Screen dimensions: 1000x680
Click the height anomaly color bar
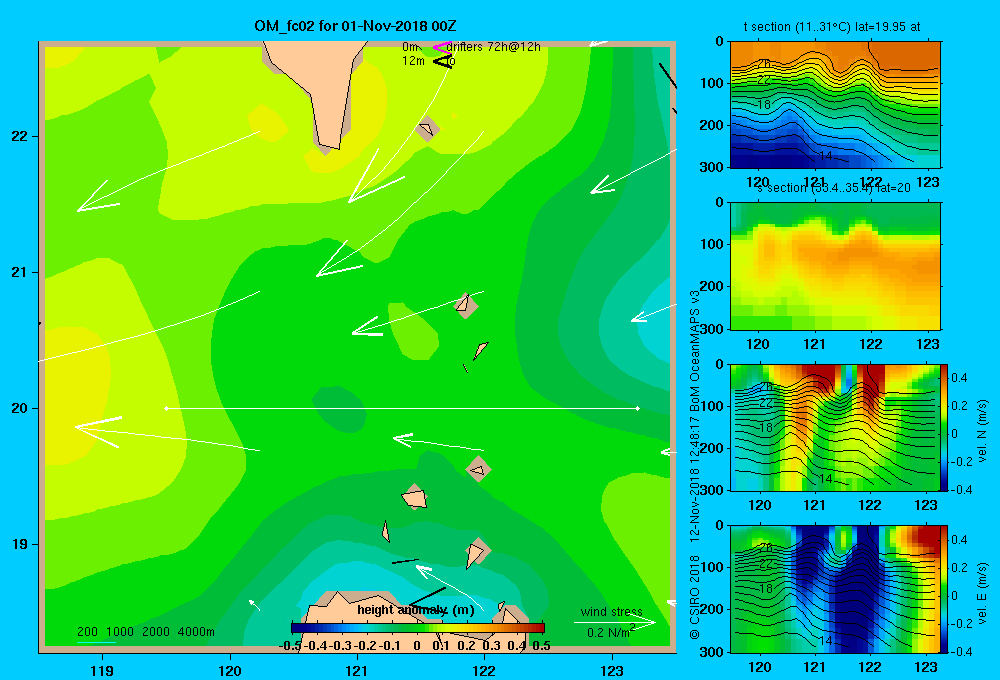click(418, 628)
